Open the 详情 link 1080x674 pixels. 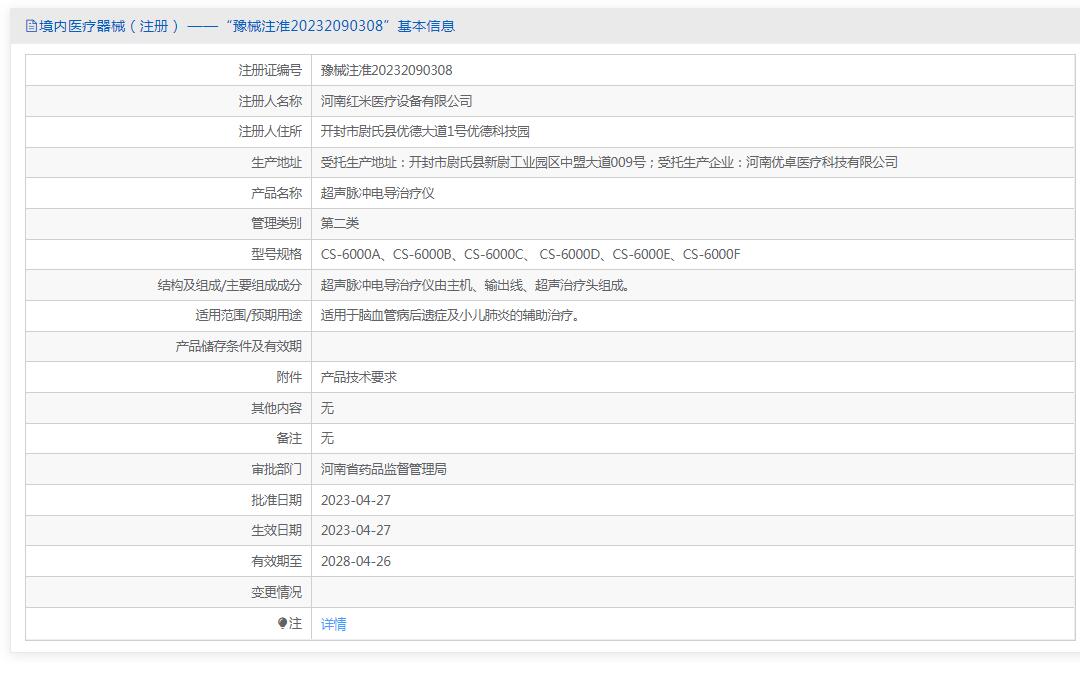coord(333,624)
